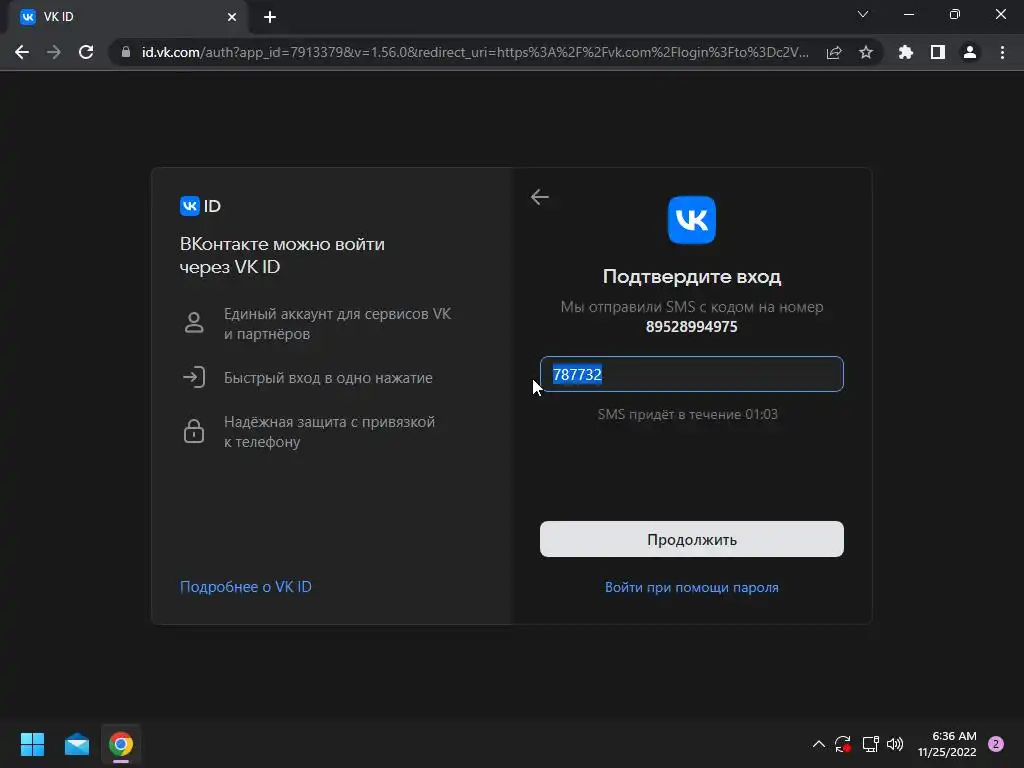Click the padlock icon beside Надёжная защита

point(194,431)
